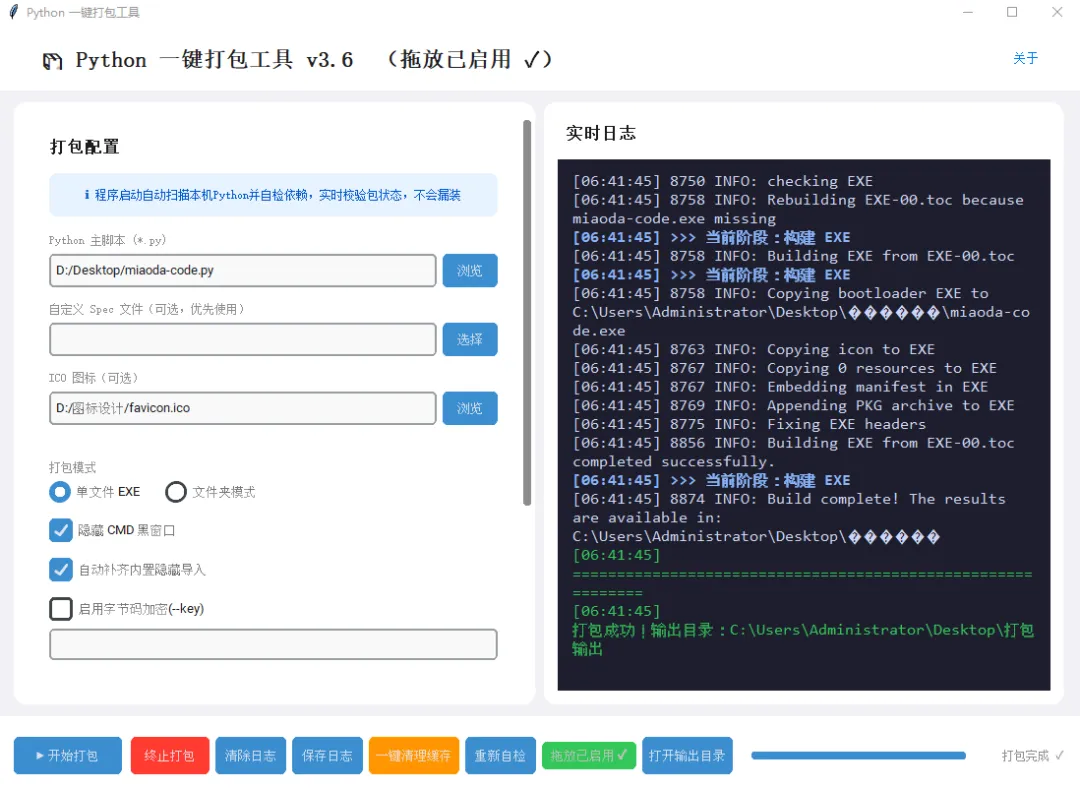The width and height of the screenshot is (1080, 789).
Task: Clear log with 清除日志 button
Action: (250, 755)
